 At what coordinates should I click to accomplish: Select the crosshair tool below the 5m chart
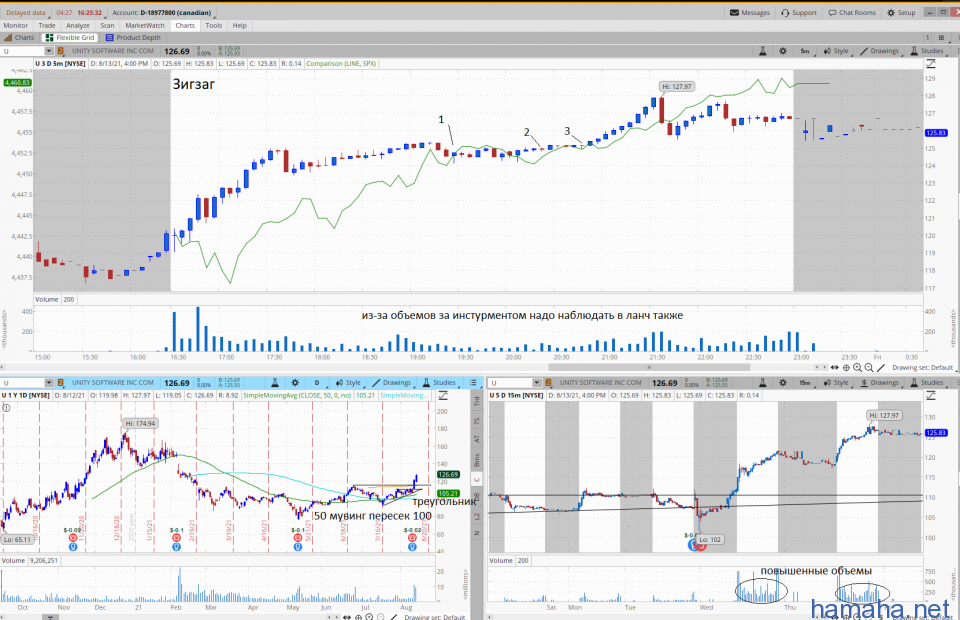click(x=846, y=368)
